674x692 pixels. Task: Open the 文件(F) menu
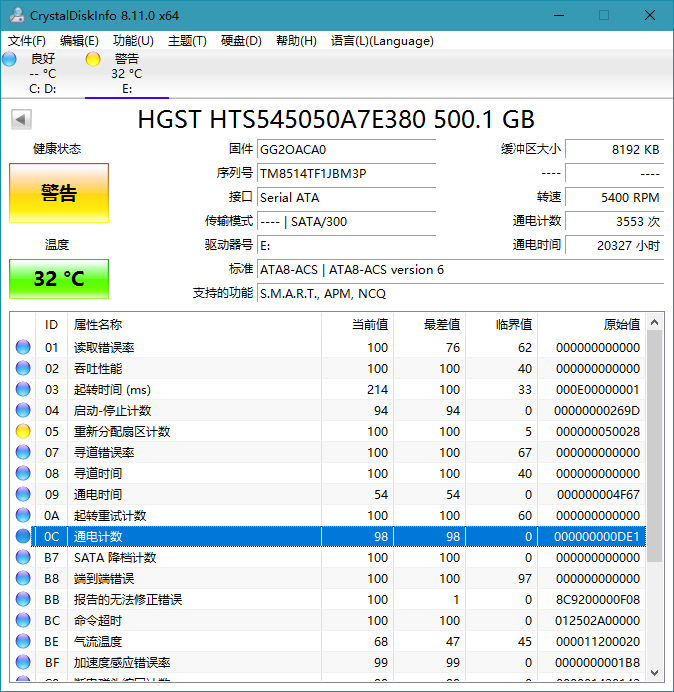27,41
